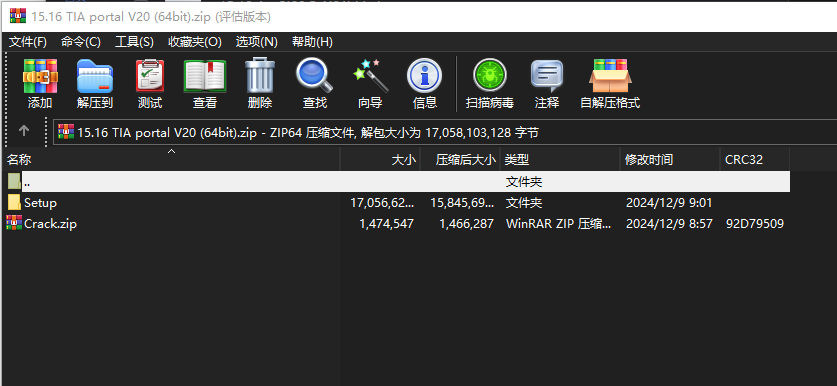This screenshot has height=386, width=837.
Task: Sort by 类型 column header
Action: pos(560,159)
